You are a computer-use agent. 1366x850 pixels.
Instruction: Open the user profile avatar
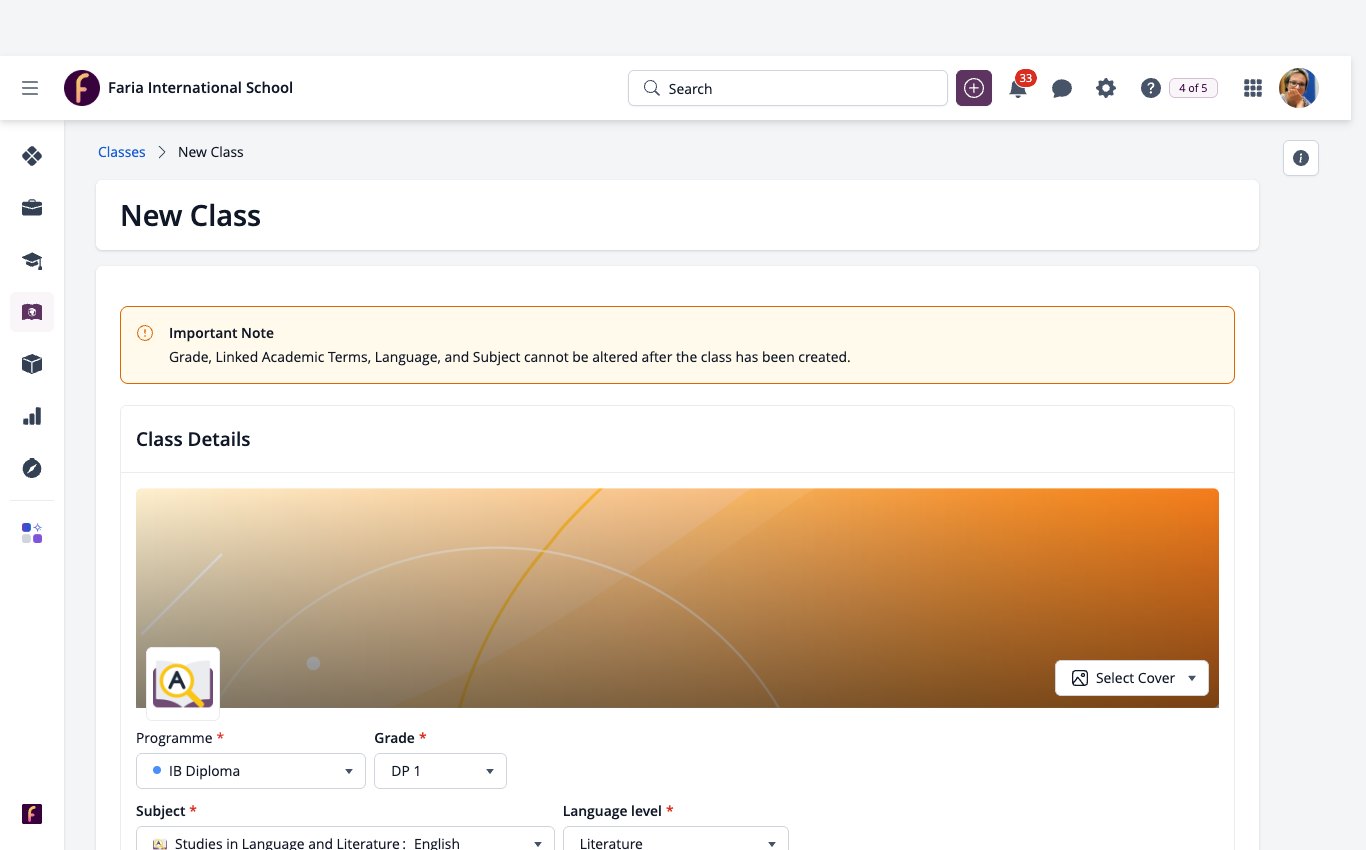pyautogui.click(x=1299, y=88)
